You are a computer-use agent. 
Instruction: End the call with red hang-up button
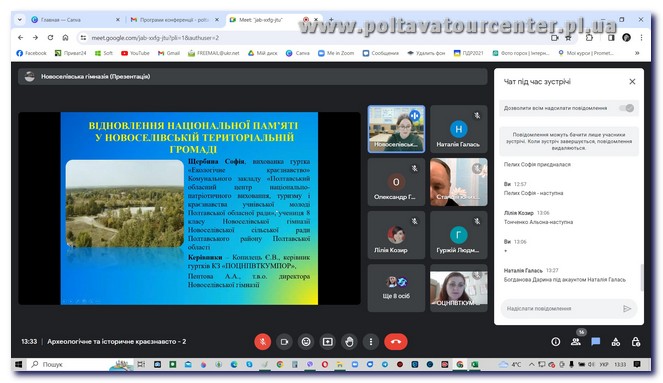pyautogui.click(x=396, y=342)
